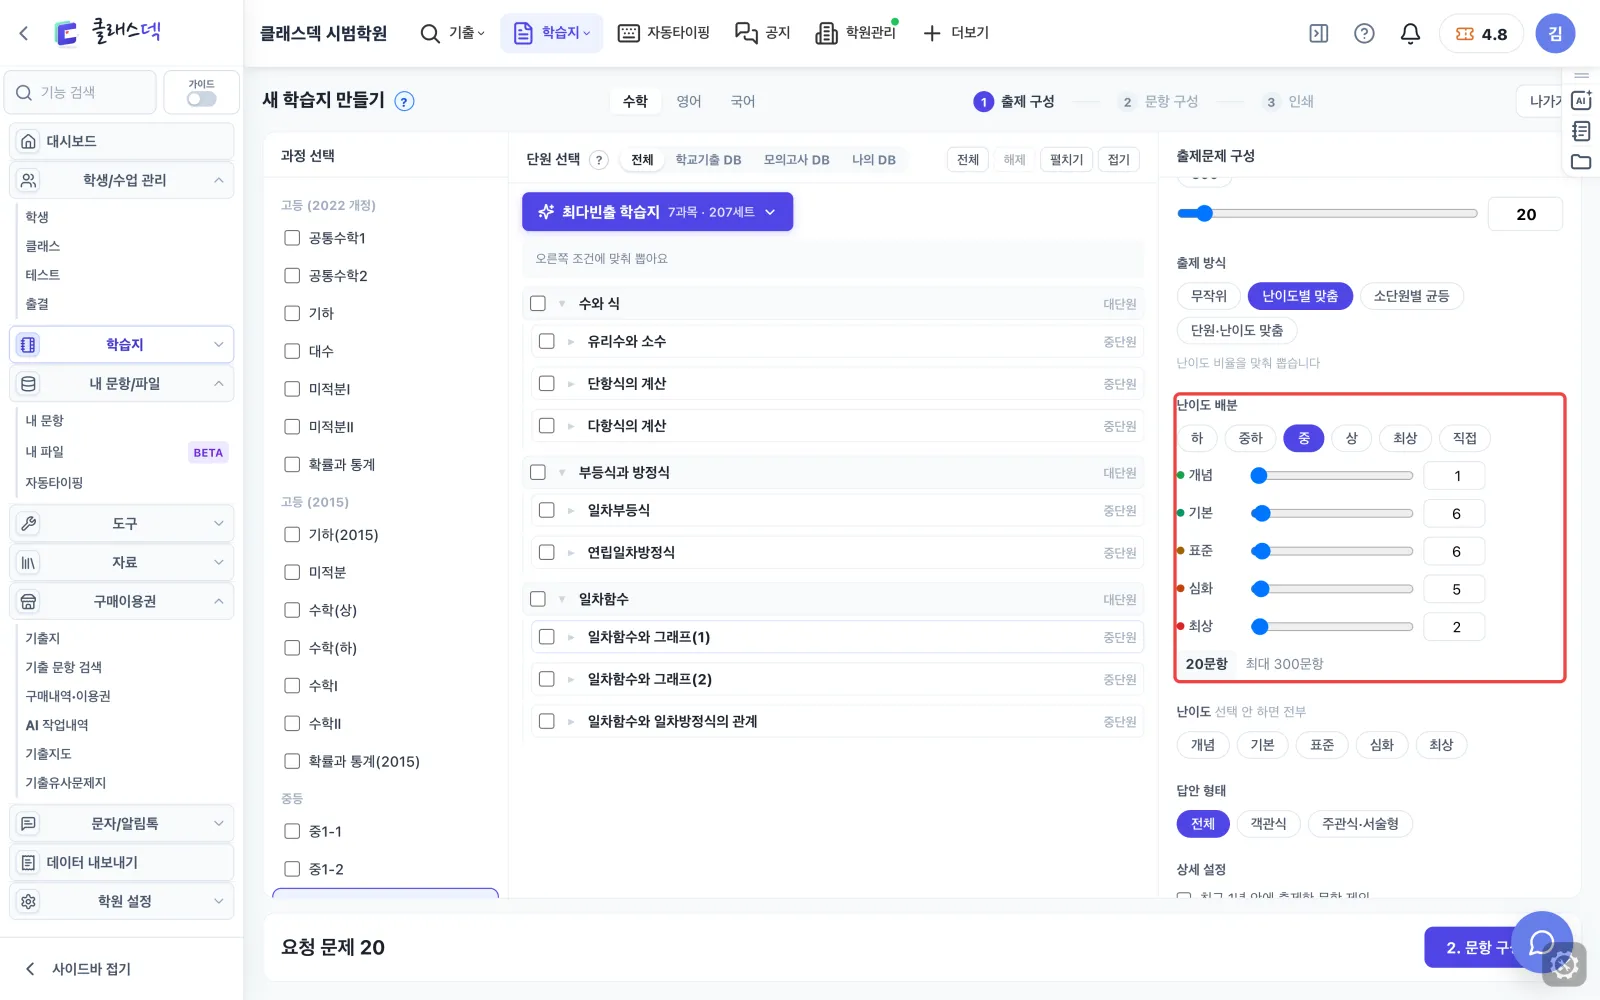Image resolution: width=1600 pixels, height=1000 pixels.
Task: Select 객관식 answer type
Action: (1268, 824)
